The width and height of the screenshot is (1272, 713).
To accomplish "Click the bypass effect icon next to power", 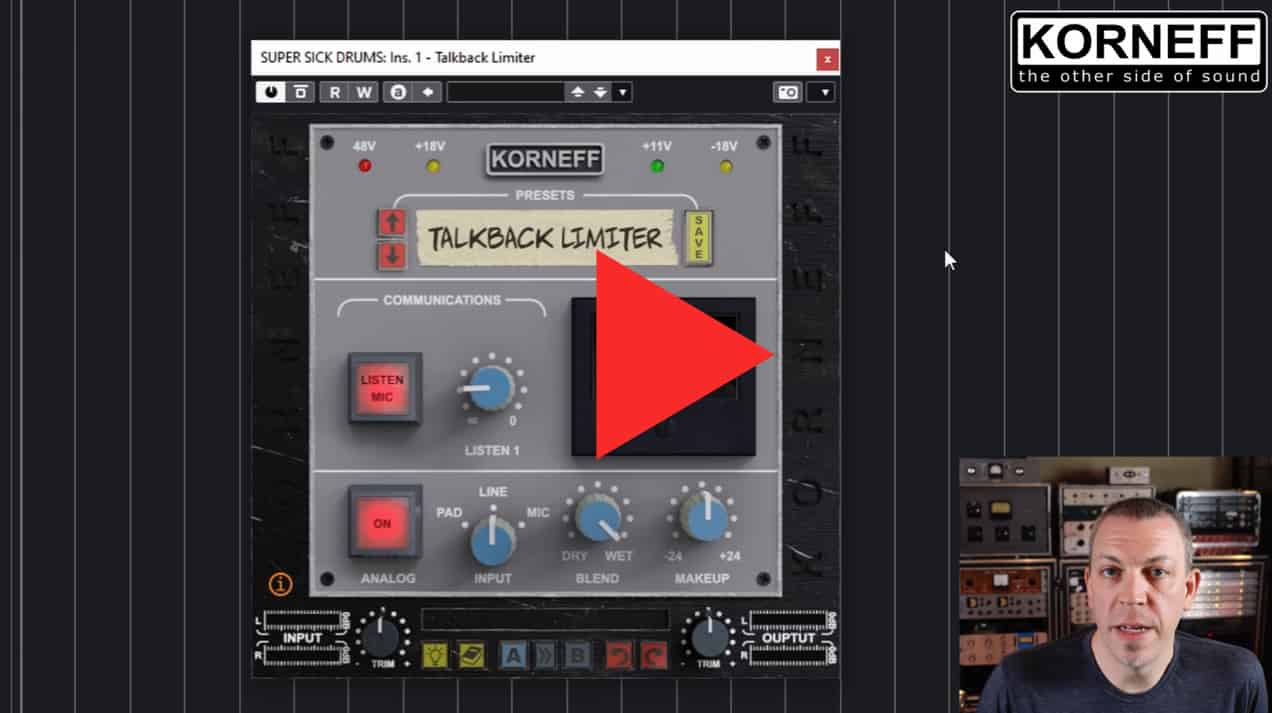I will click(x=300, y=92).
